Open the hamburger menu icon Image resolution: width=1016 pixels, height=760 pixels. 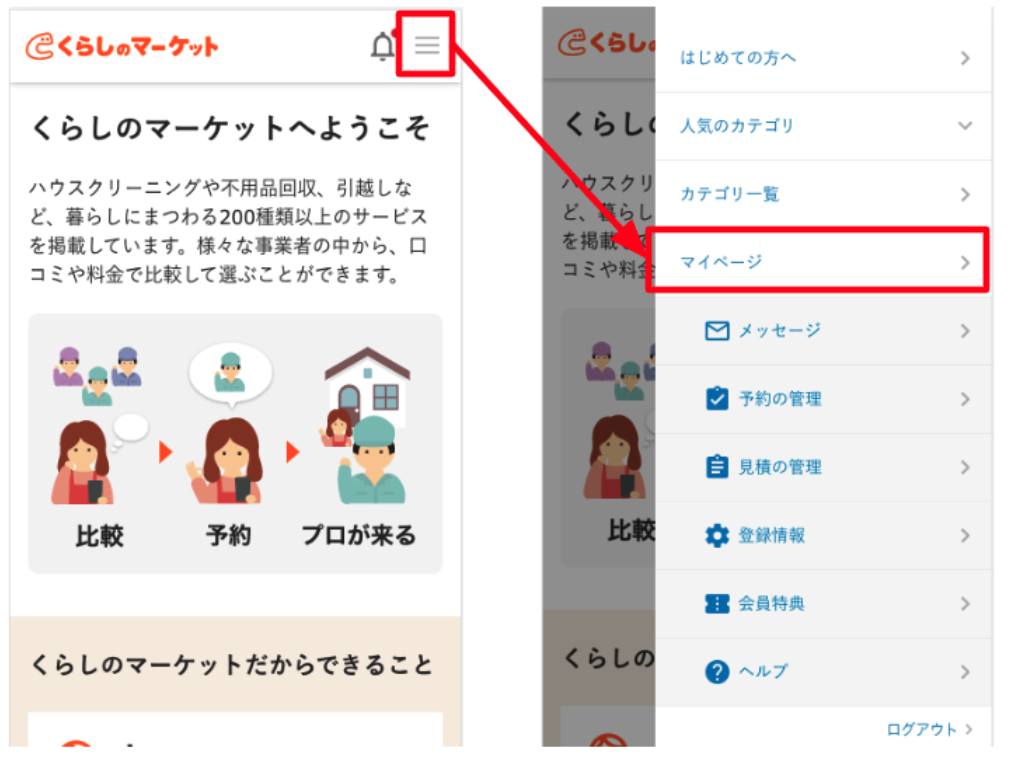coord(427,45)
